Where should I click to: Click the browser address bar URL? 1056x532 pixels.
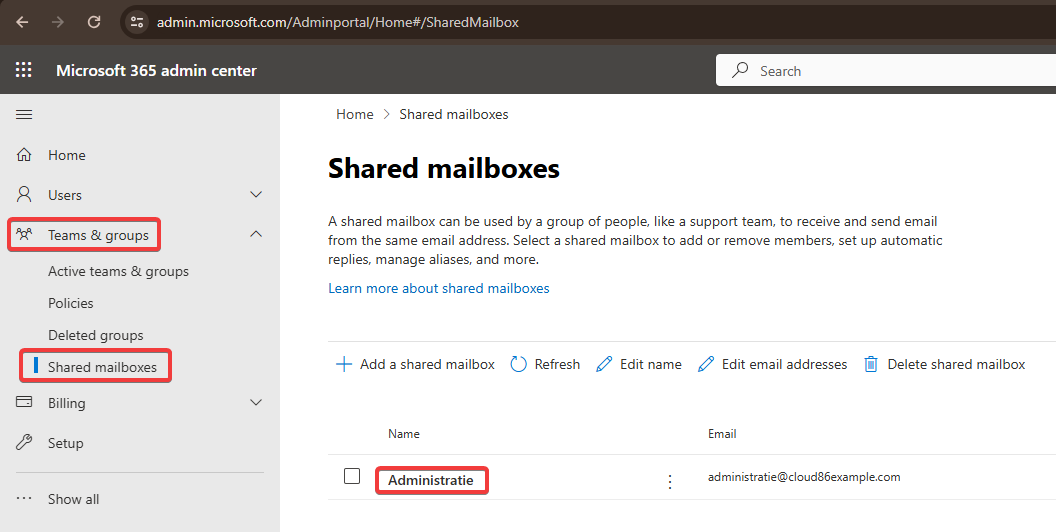pos(338,22)
